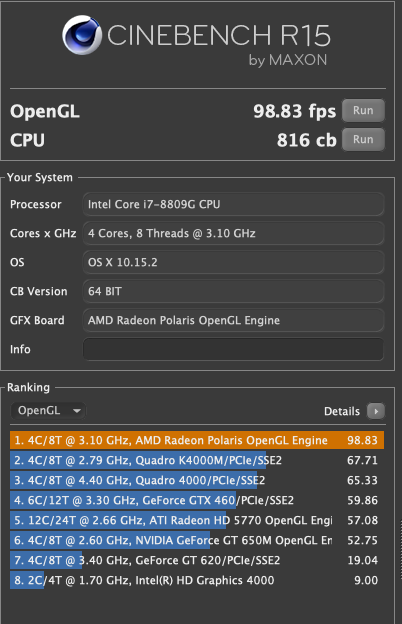Open the OpenGL ranking type dropdown
402x624 pixels.
click(x=48, y=410)
